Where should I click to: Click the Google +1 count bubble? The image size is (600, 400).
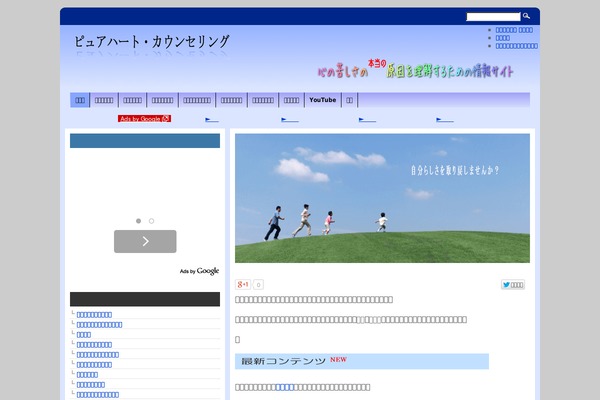(x=258, y=285)
